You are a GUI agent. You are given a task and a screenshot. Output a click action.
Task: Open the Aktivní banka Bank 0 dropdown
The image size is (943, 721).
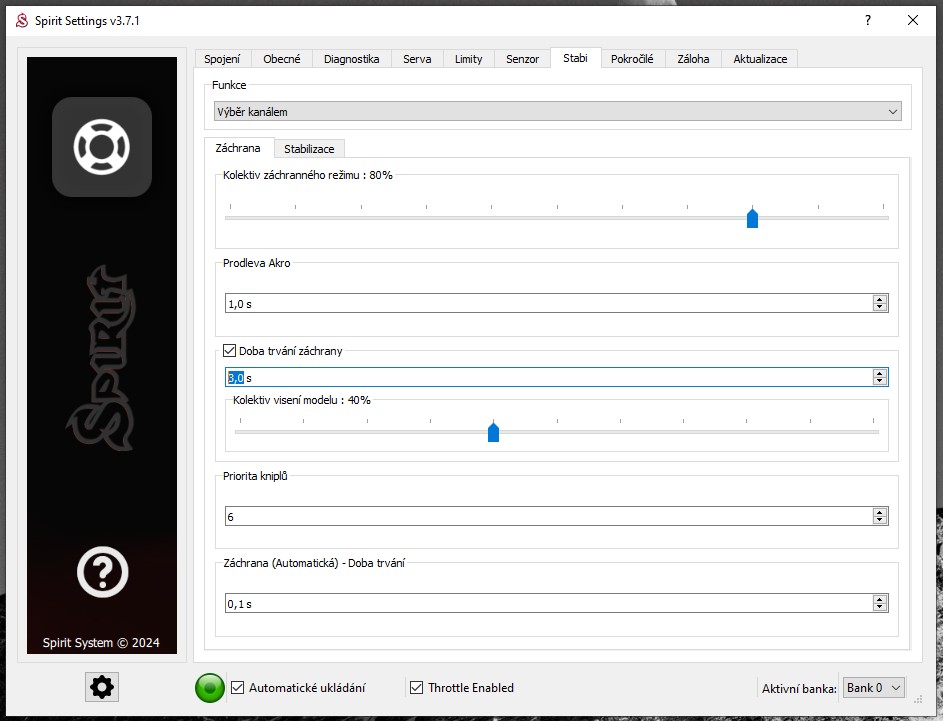874,688
